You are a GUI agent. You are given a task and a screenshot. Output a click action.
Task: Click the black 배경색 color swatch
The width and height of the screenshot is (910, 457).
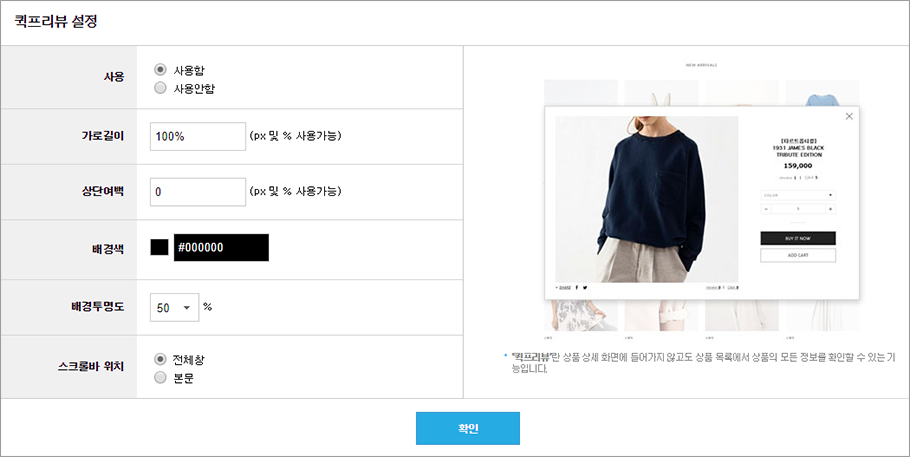(x=160, y=247)
